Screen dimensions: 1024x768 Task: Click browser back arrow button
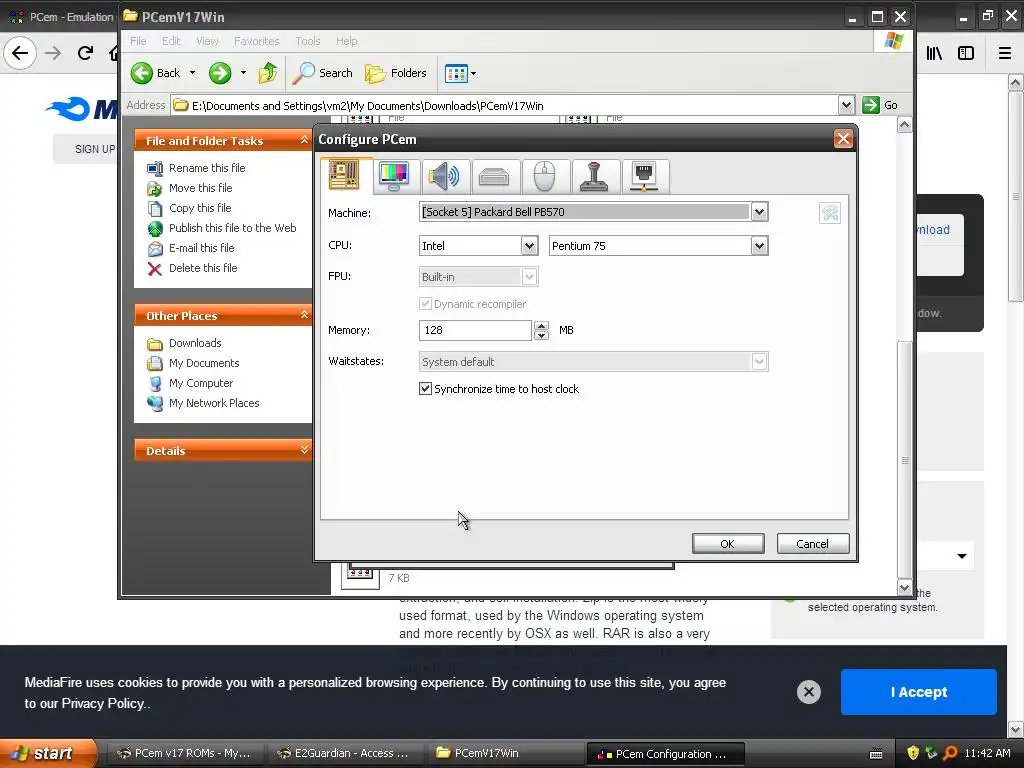point(20,53)
